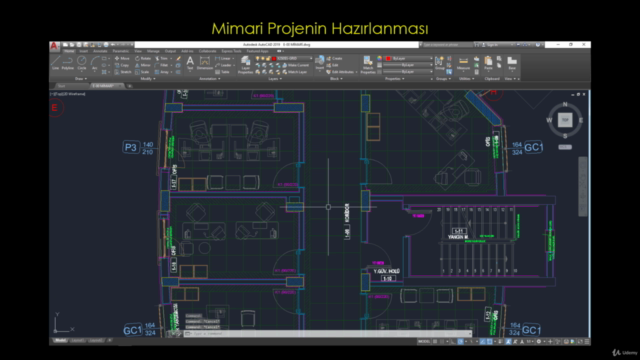
Task: Click the Erase tool icon
Action: 178,58
